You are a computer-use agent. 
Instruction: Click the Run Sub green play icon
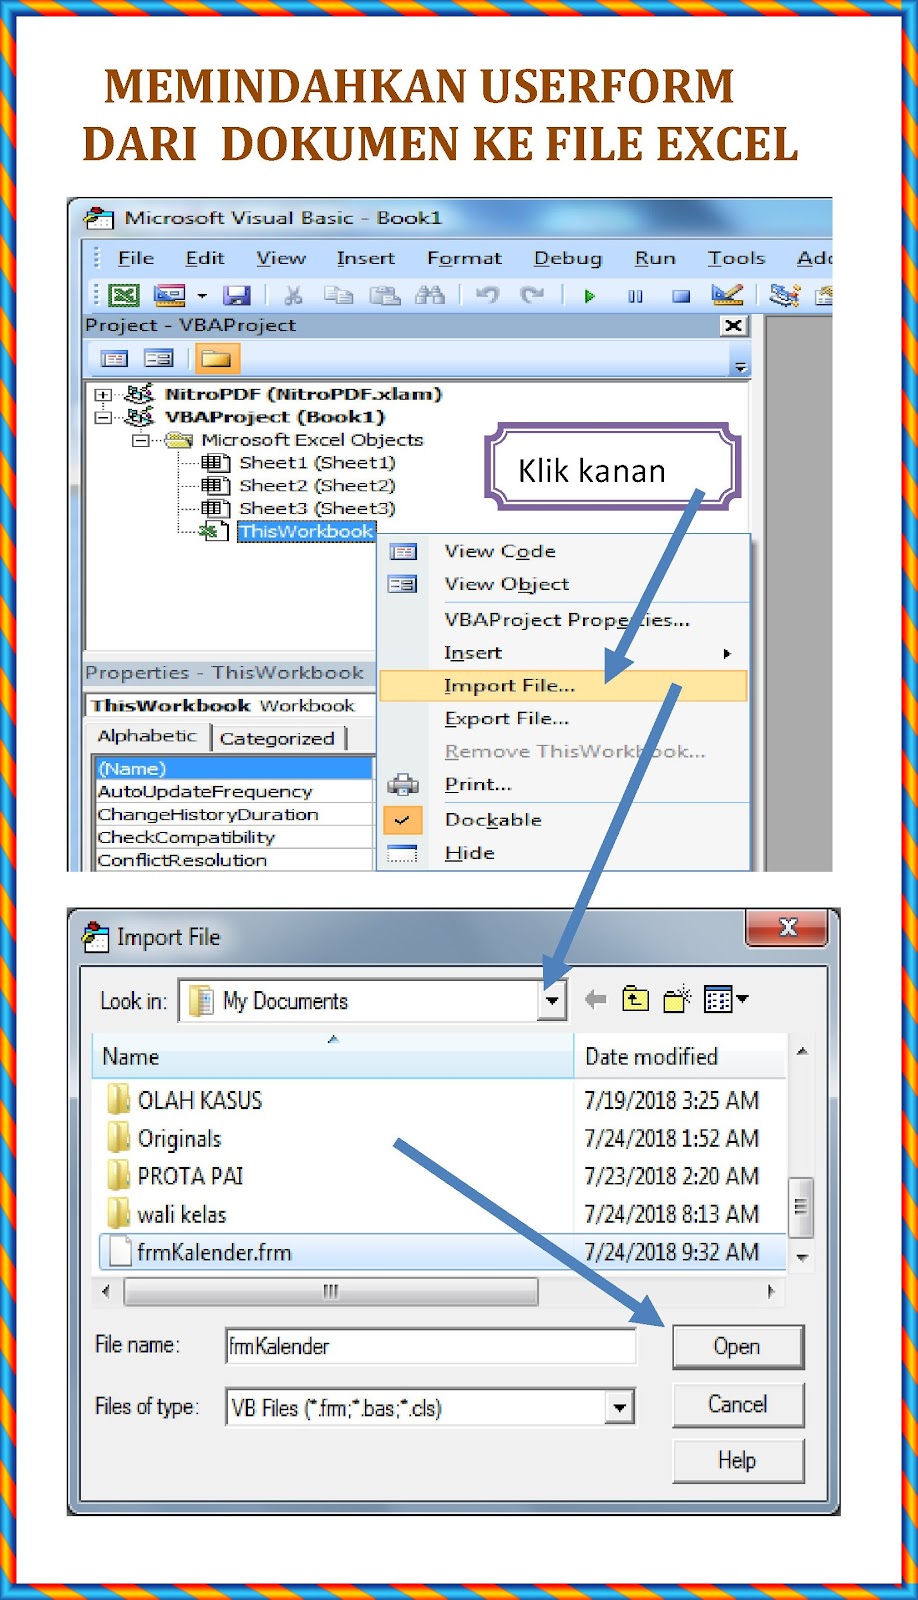pyautogui.click(x=590, y=296)
